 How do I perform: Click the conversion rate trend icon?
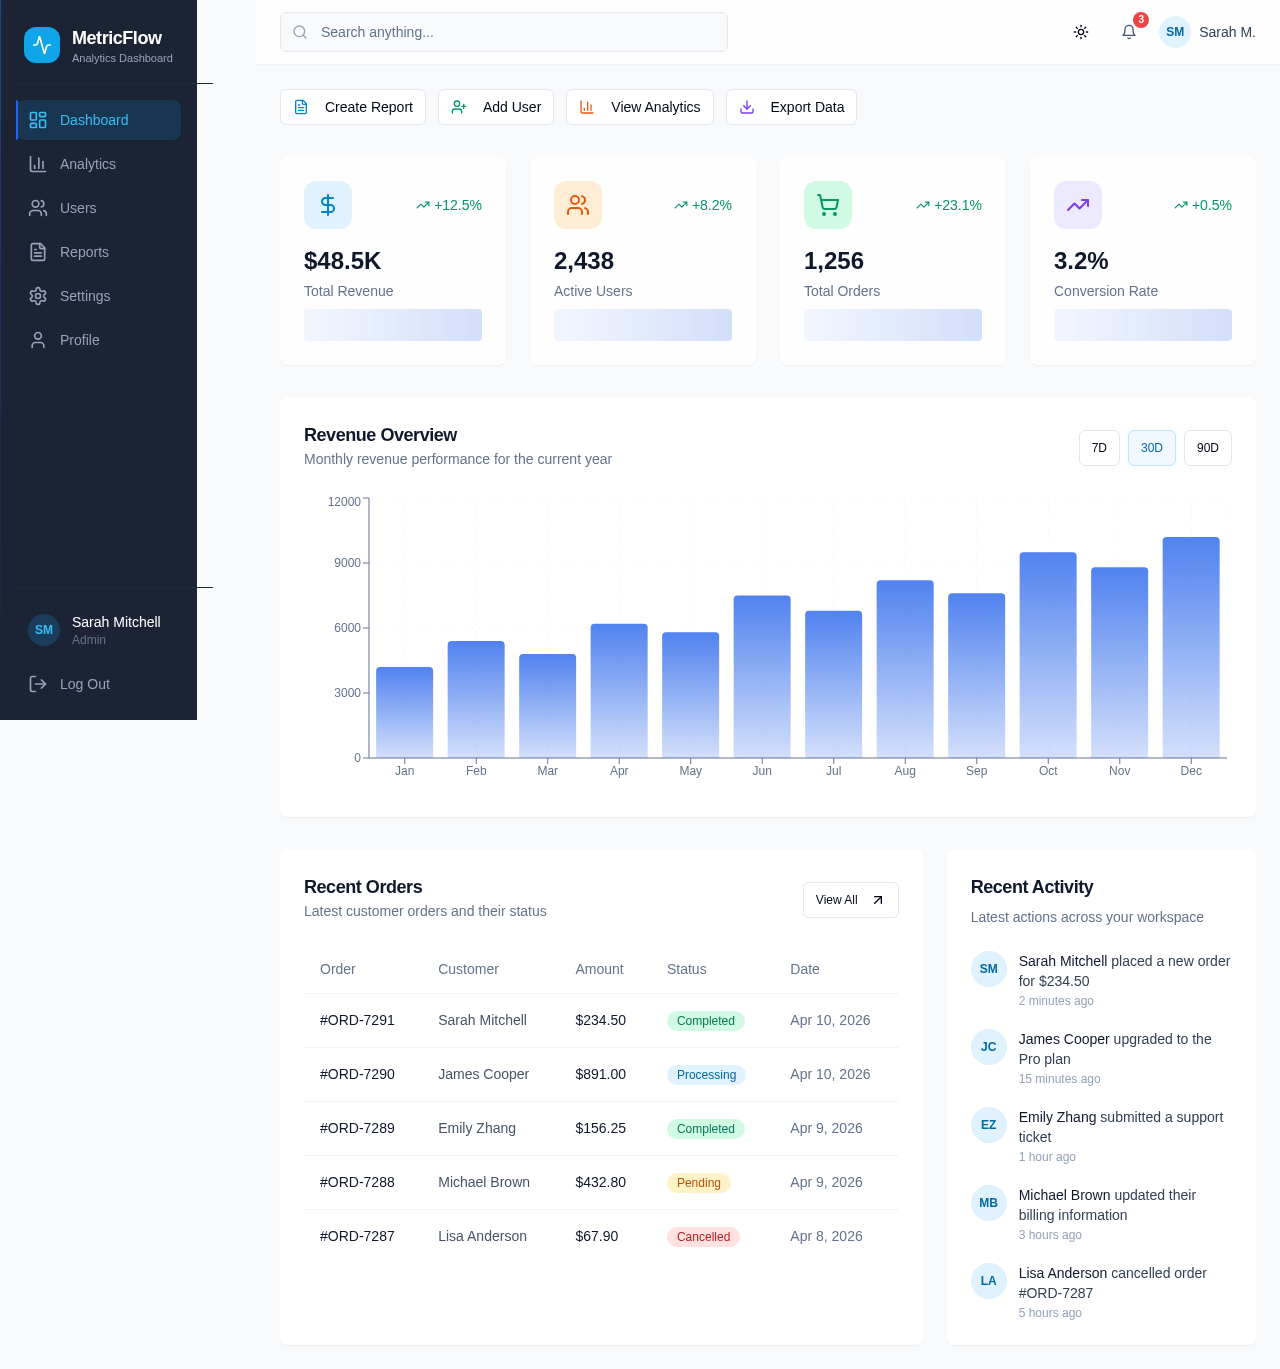tap(1078, 205)
